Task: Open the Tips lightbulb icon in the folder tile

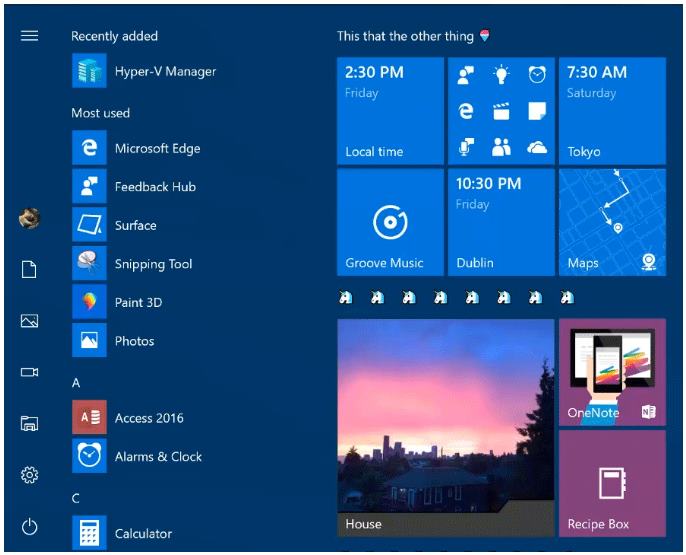Action: click(x=501, y=75)
